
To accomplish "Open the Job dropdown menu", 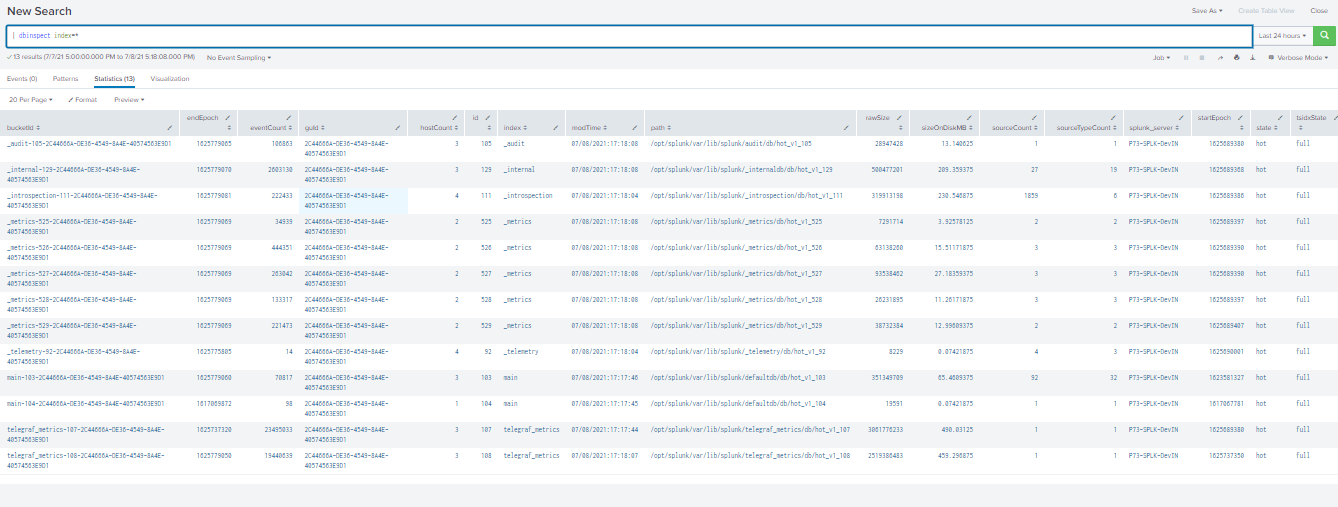I will click(1161, 58).
